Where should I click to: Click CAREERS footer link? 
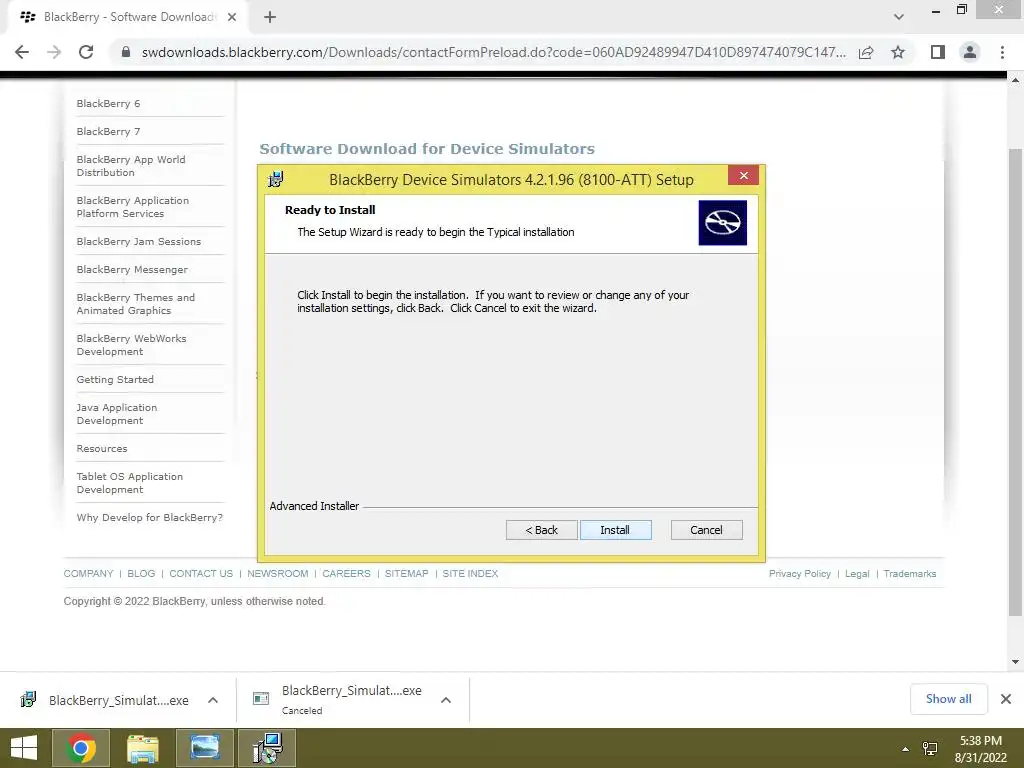(346, 573)
